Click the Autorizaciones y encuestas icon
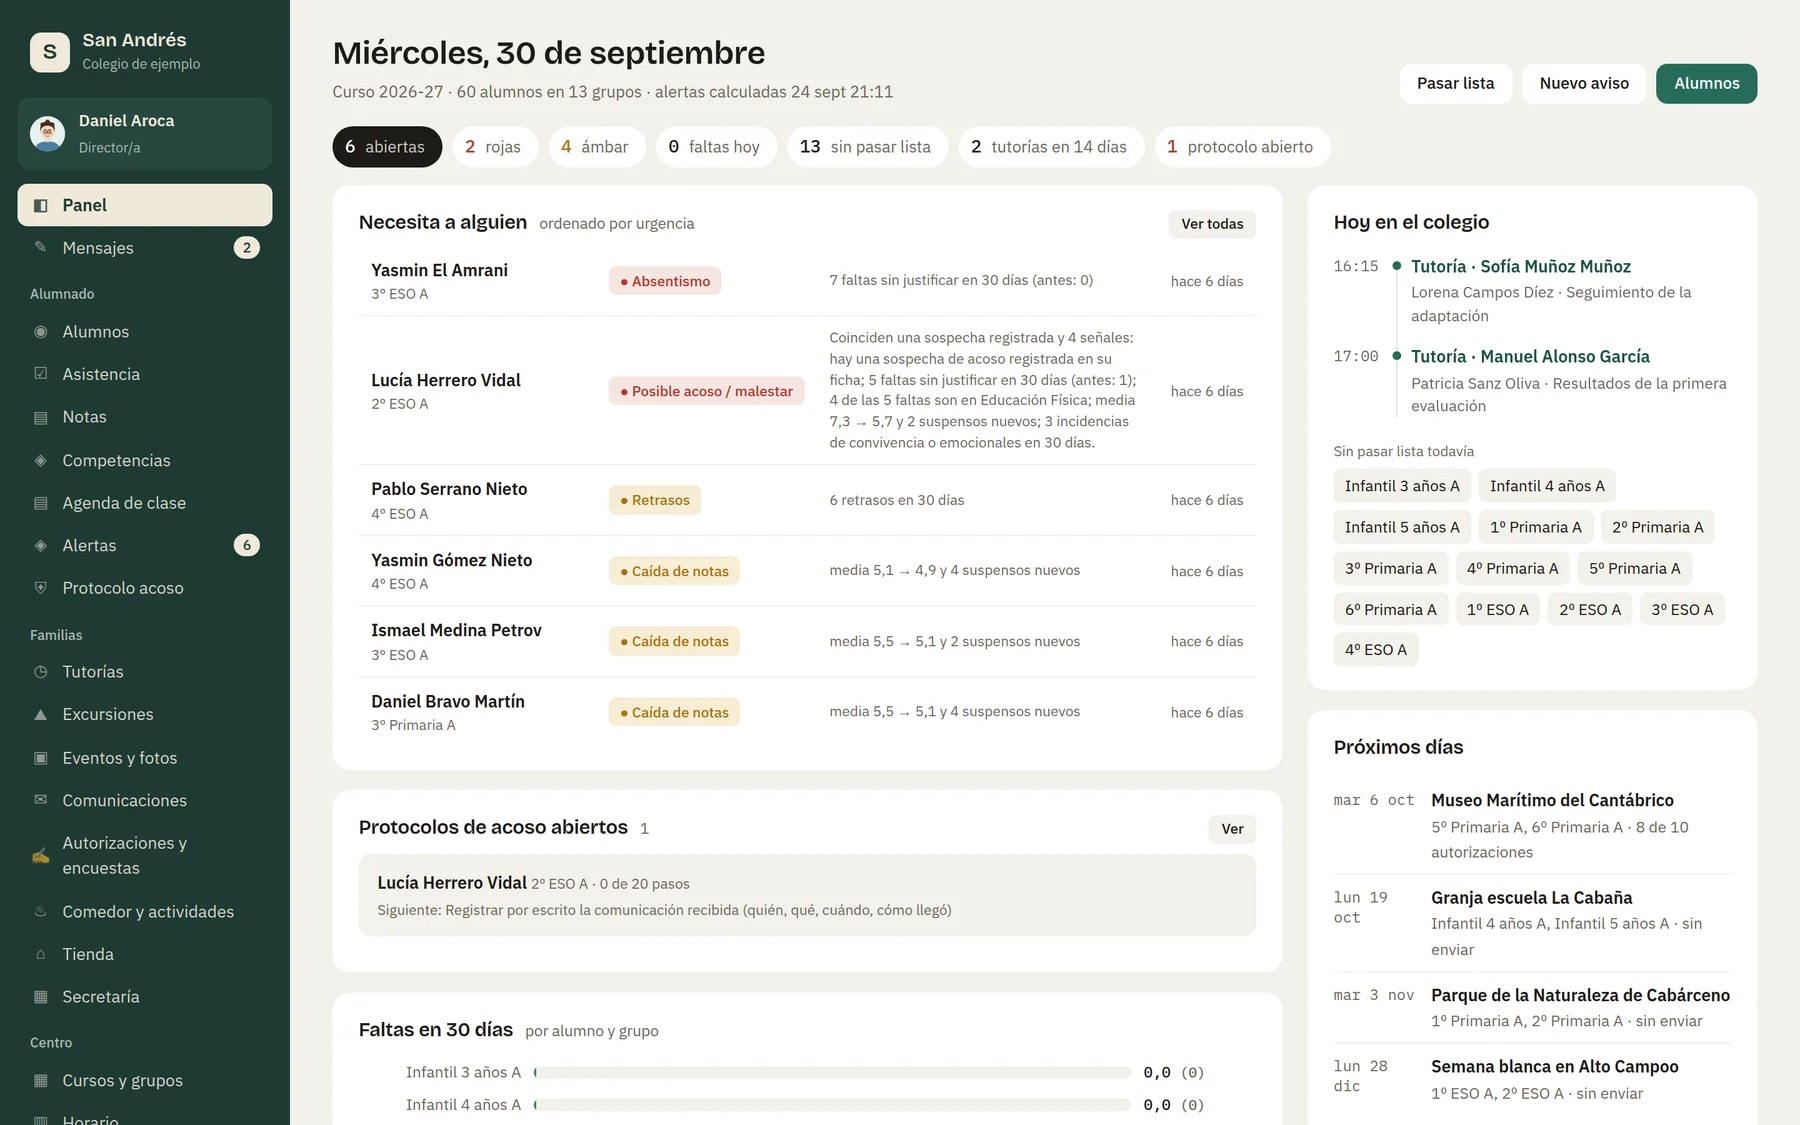This screenshot has height=1125, width=1800. click(41, 855)
